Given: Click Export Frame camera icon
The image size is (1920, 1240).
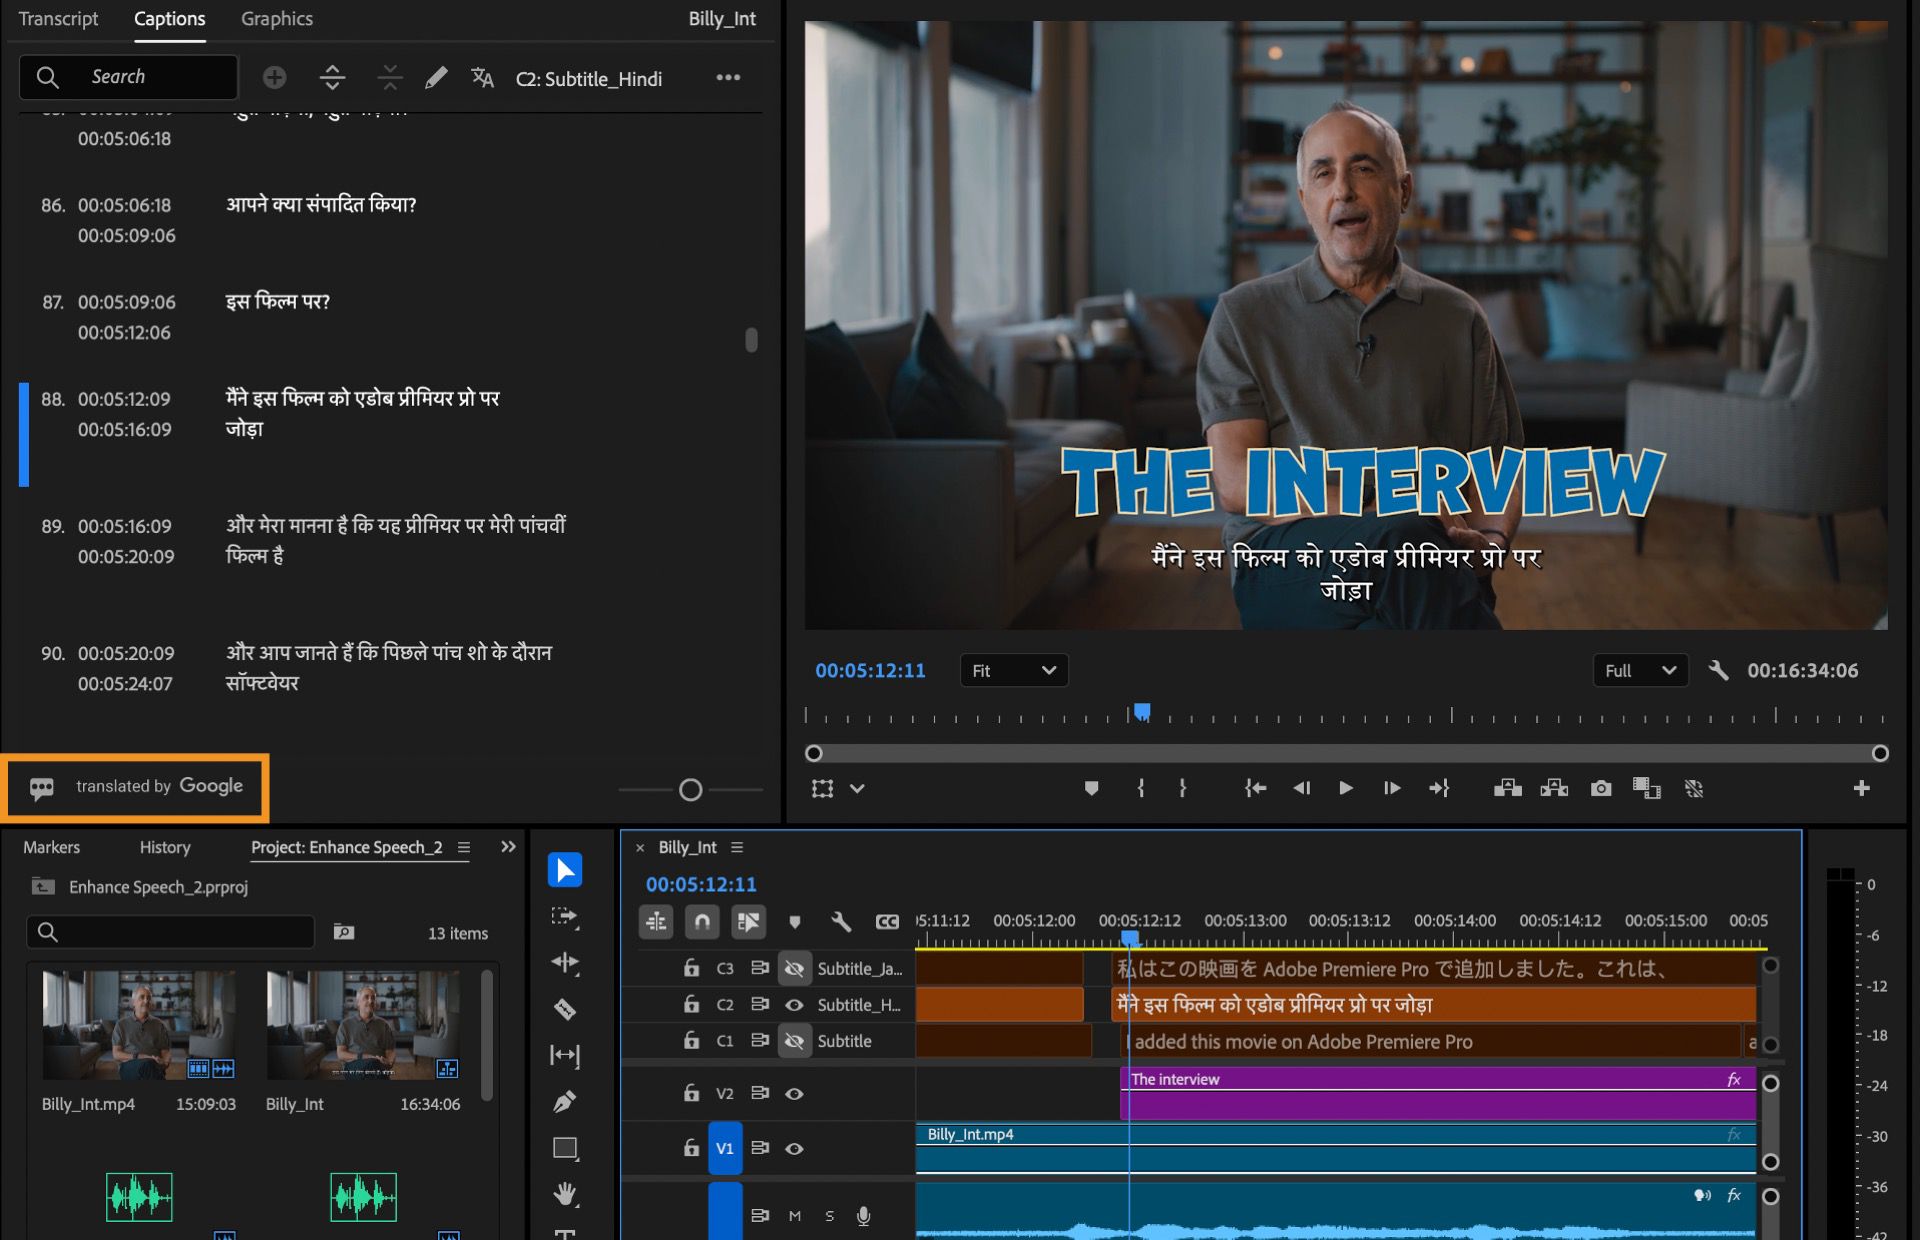Looking at the screenshot, I should (x=1601, y=789).
